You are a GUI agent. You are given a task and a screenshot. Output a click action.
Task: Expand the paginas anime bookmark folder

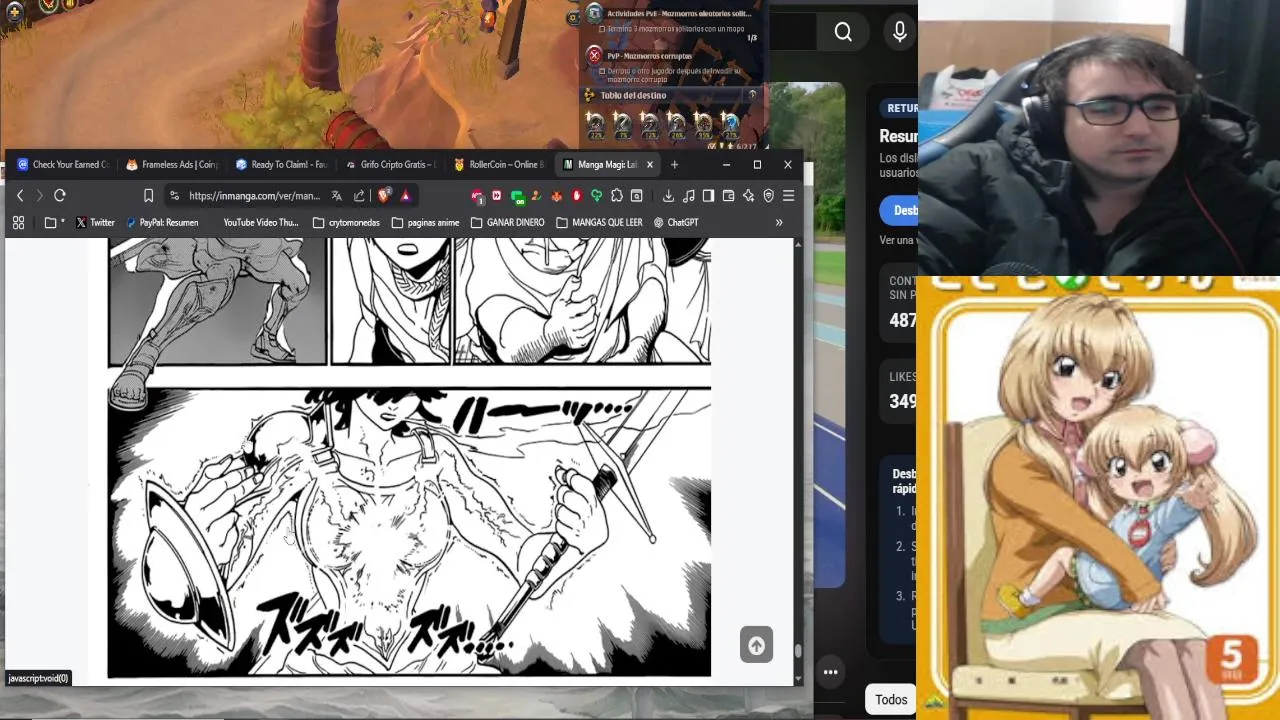[426, 223]
